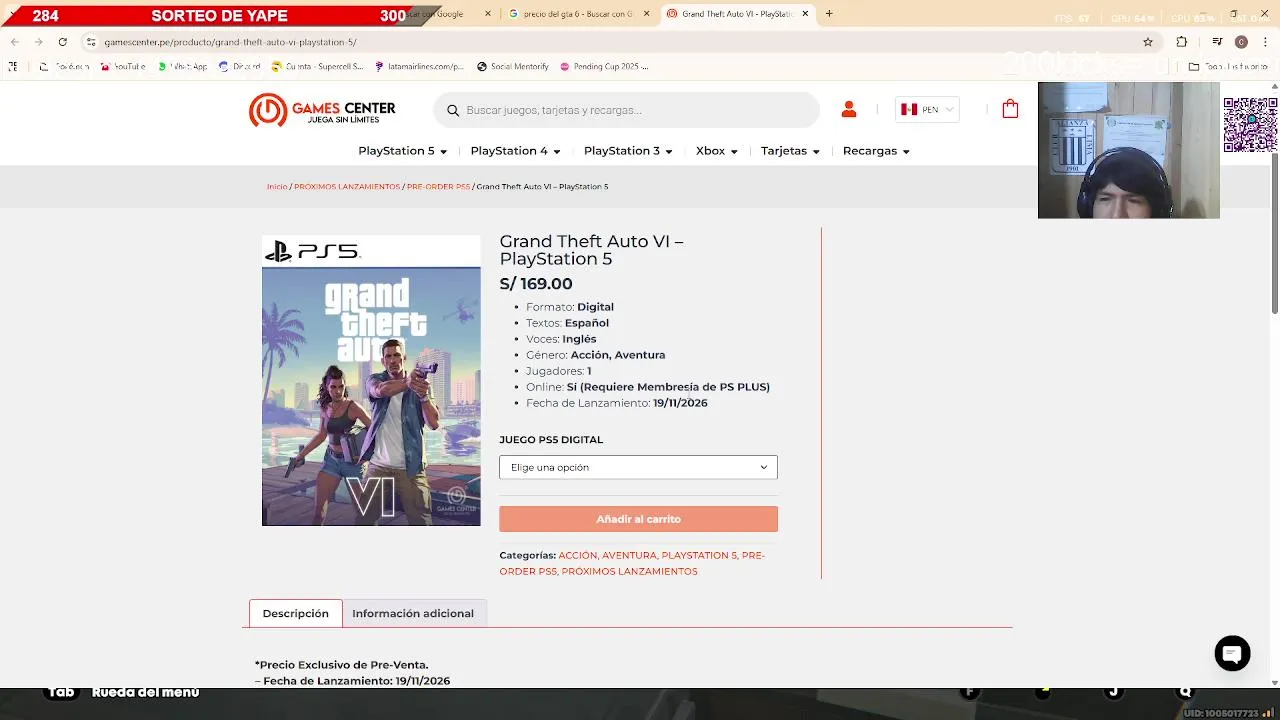Click the search magnifier icon
This screenshot has width=1280, height=720.
tap(453, 110)
